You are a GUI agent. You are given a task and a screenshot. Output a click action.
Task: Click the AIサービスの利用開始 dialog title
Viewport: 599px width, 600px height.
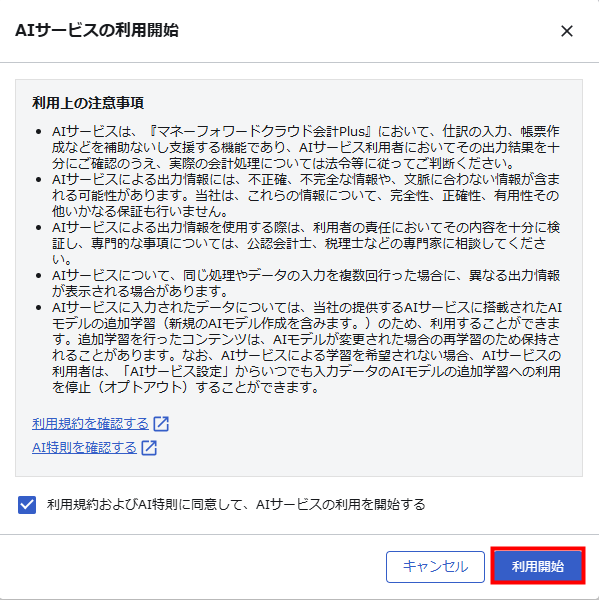coord(97,30)
